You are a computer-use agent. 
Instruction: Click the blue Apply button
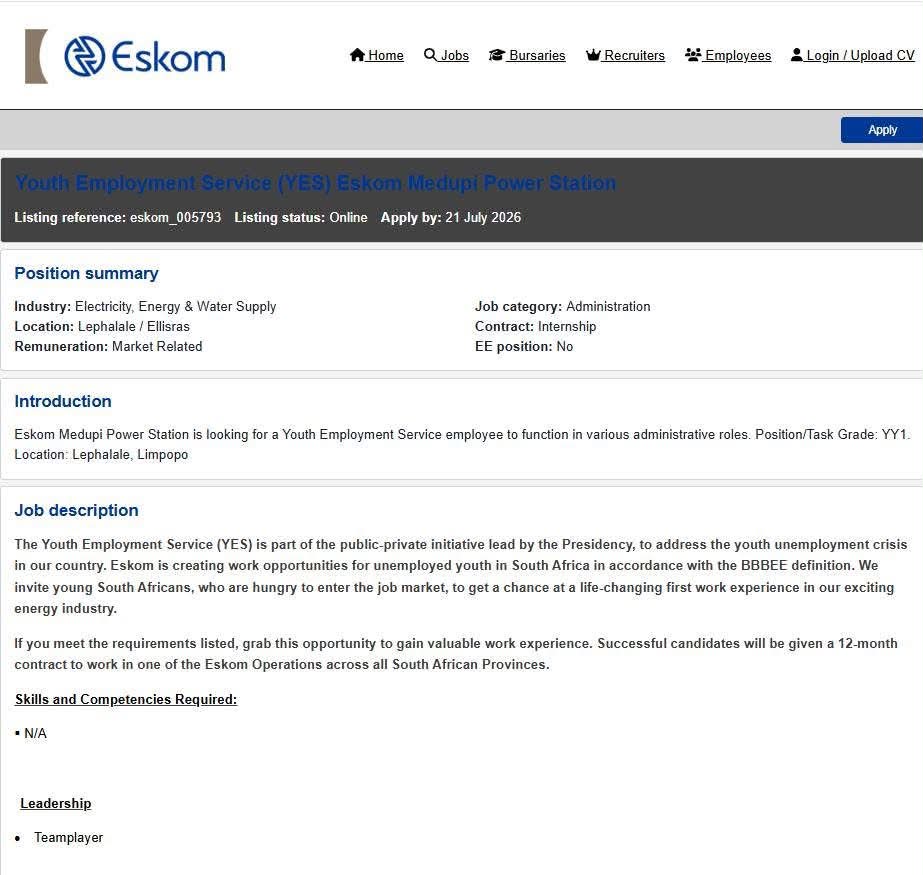click(882, 130)
